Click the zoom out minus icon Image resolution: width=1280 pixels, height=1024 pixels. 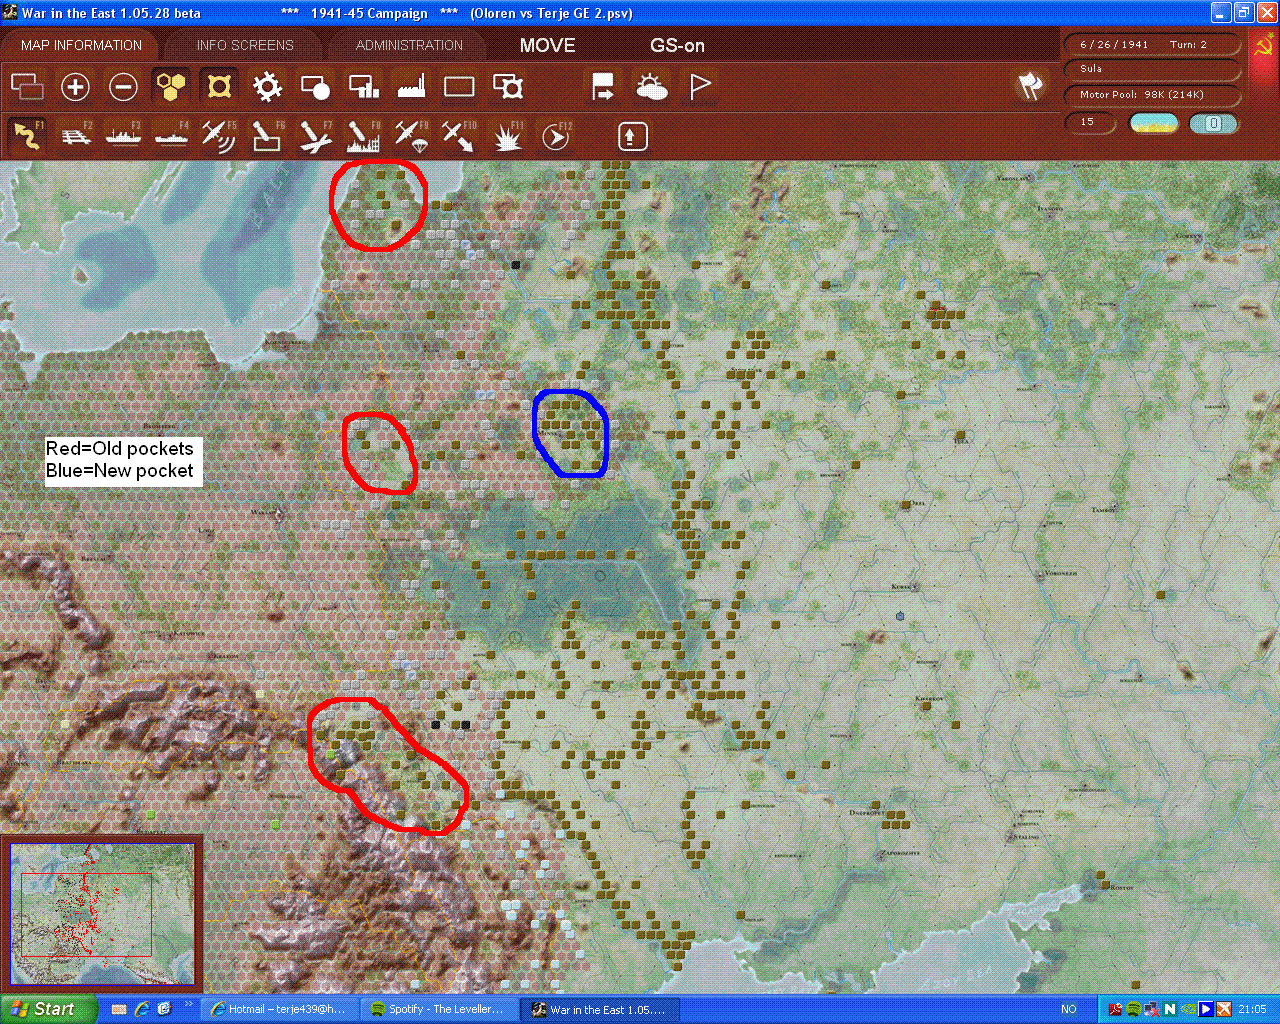click(x=123, y=87)
